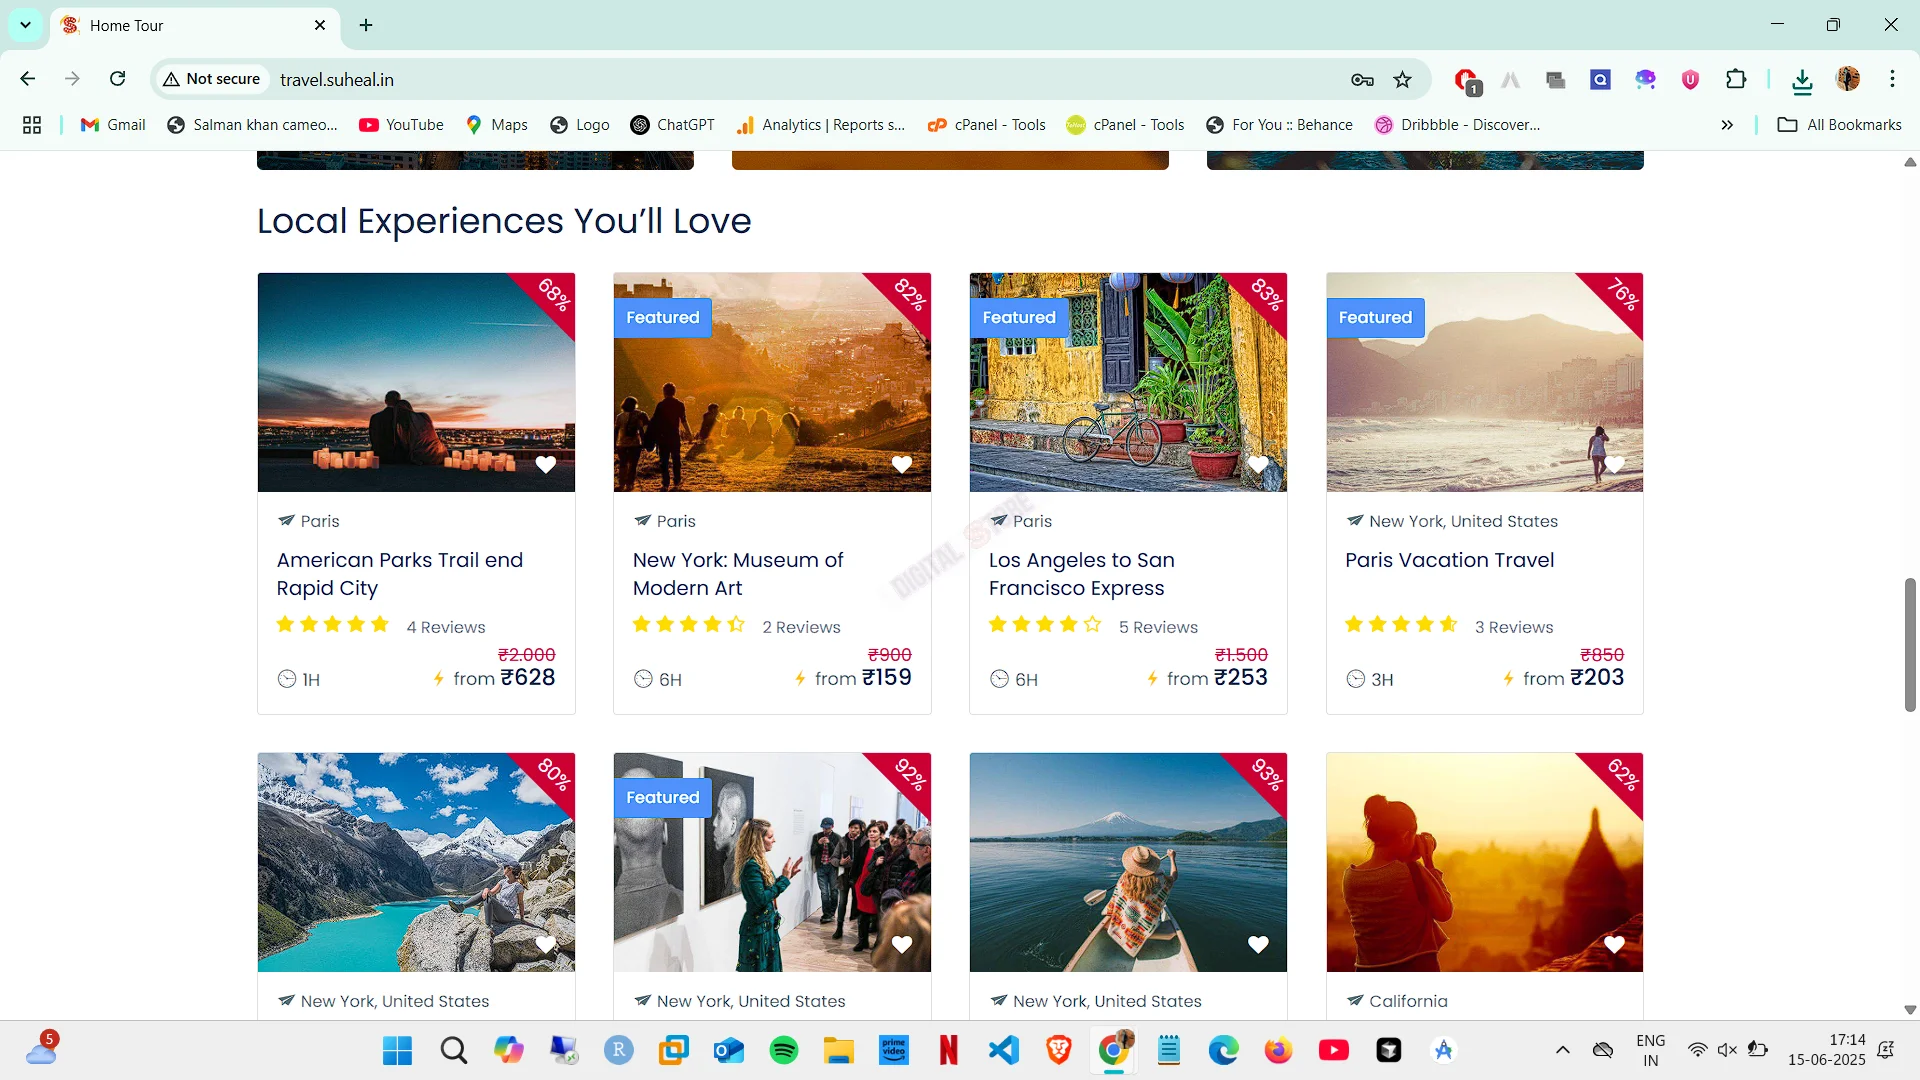View beach surf tour image
This screenshot has width=1920, height=1080.
click(1485, 382)
